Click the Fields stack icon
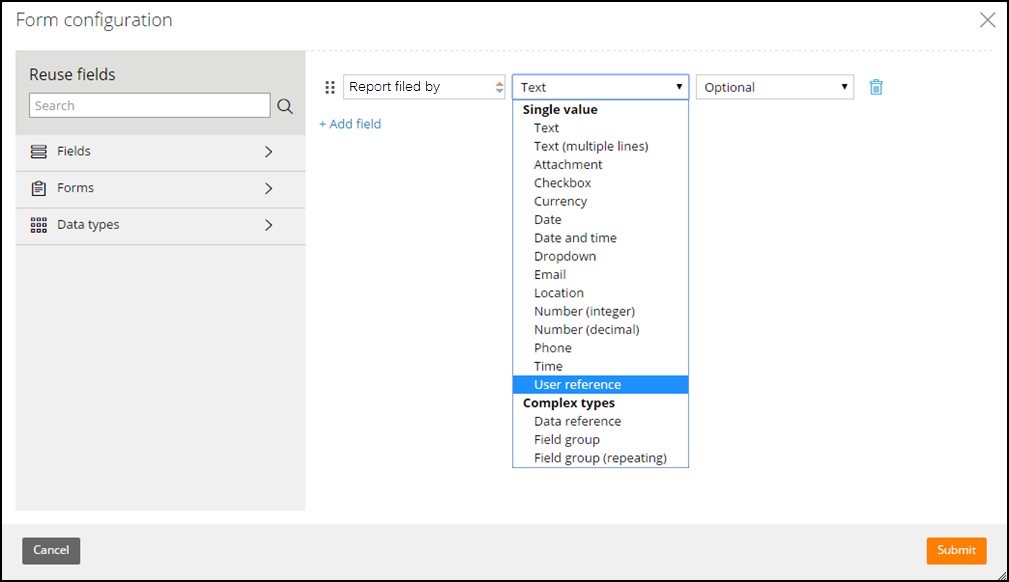 click(39, 151)
